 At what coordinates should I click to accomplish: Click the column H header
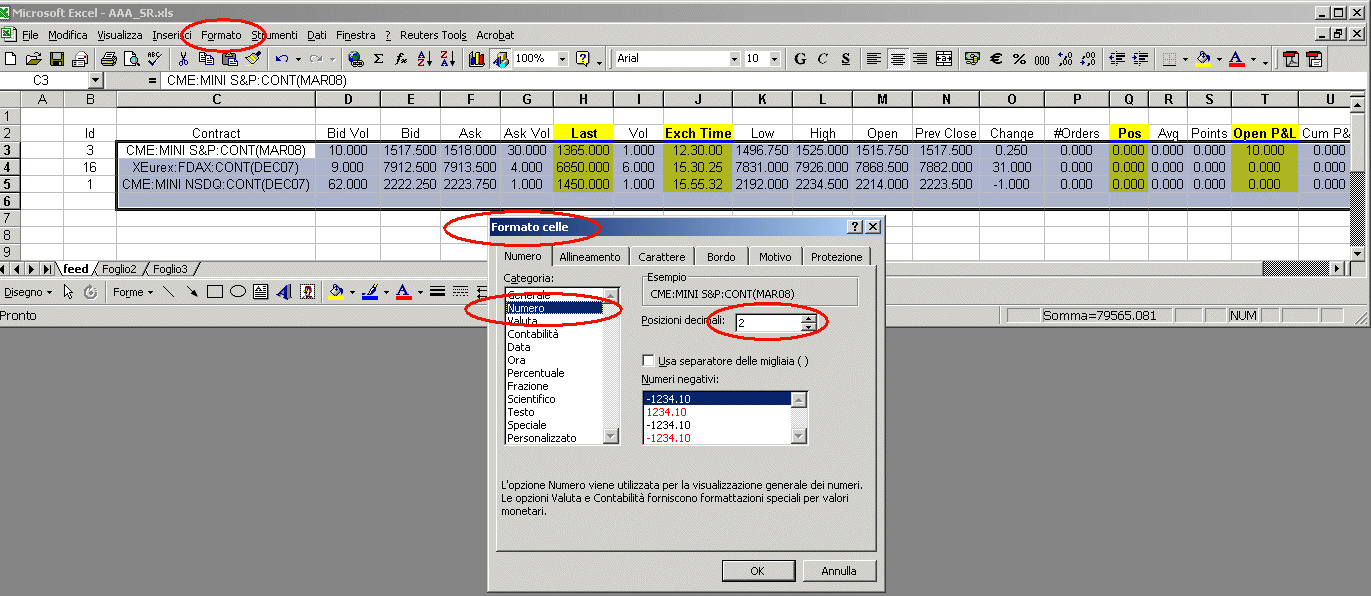tap(584, 99)
